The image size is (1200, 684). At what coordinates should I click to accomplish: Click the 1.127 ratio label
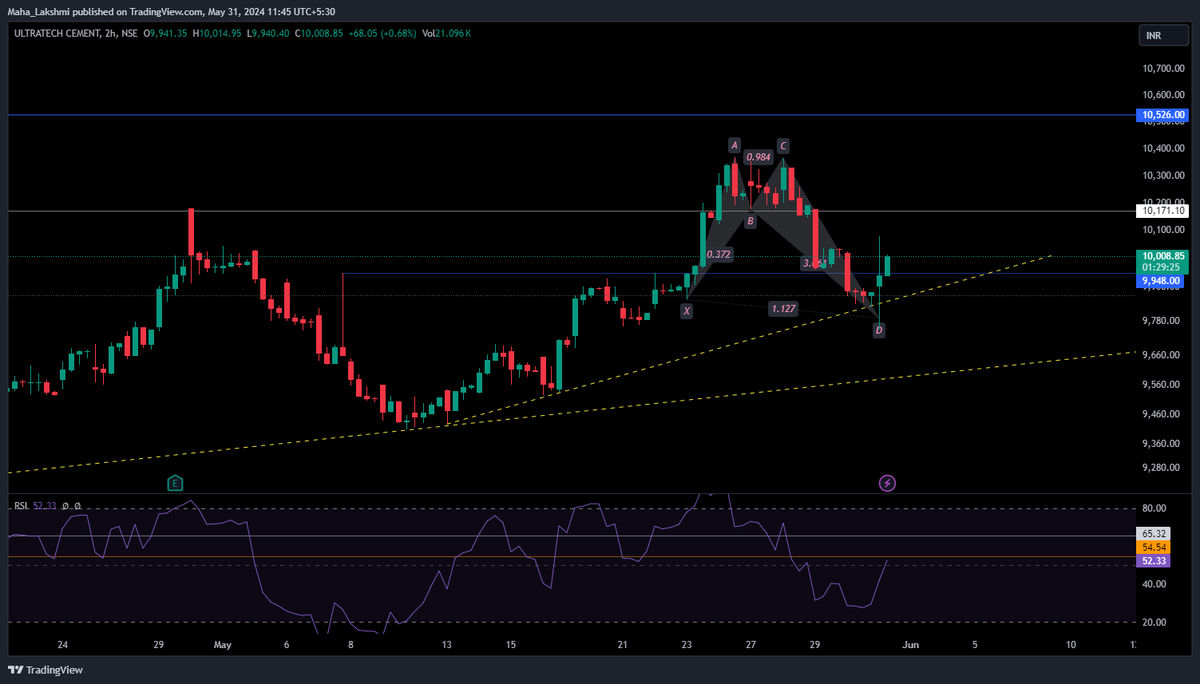(x=783, y=309)
